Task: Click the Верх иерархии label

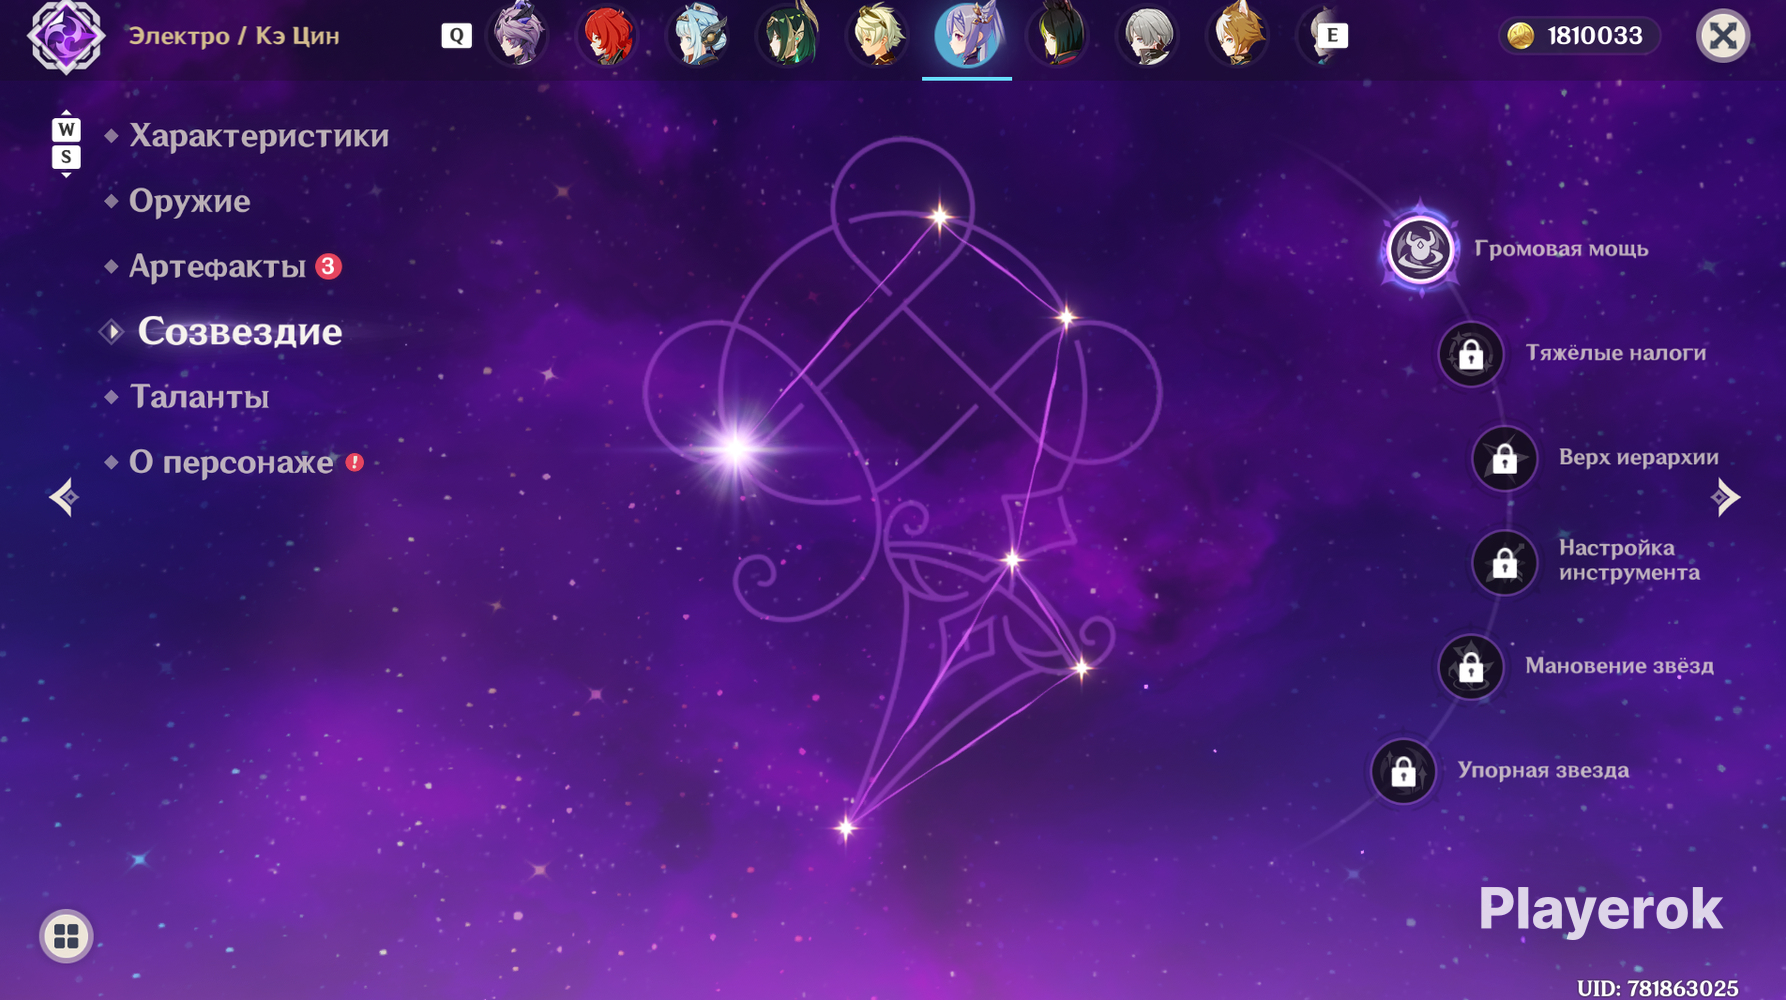Action: coord(1639,457)
